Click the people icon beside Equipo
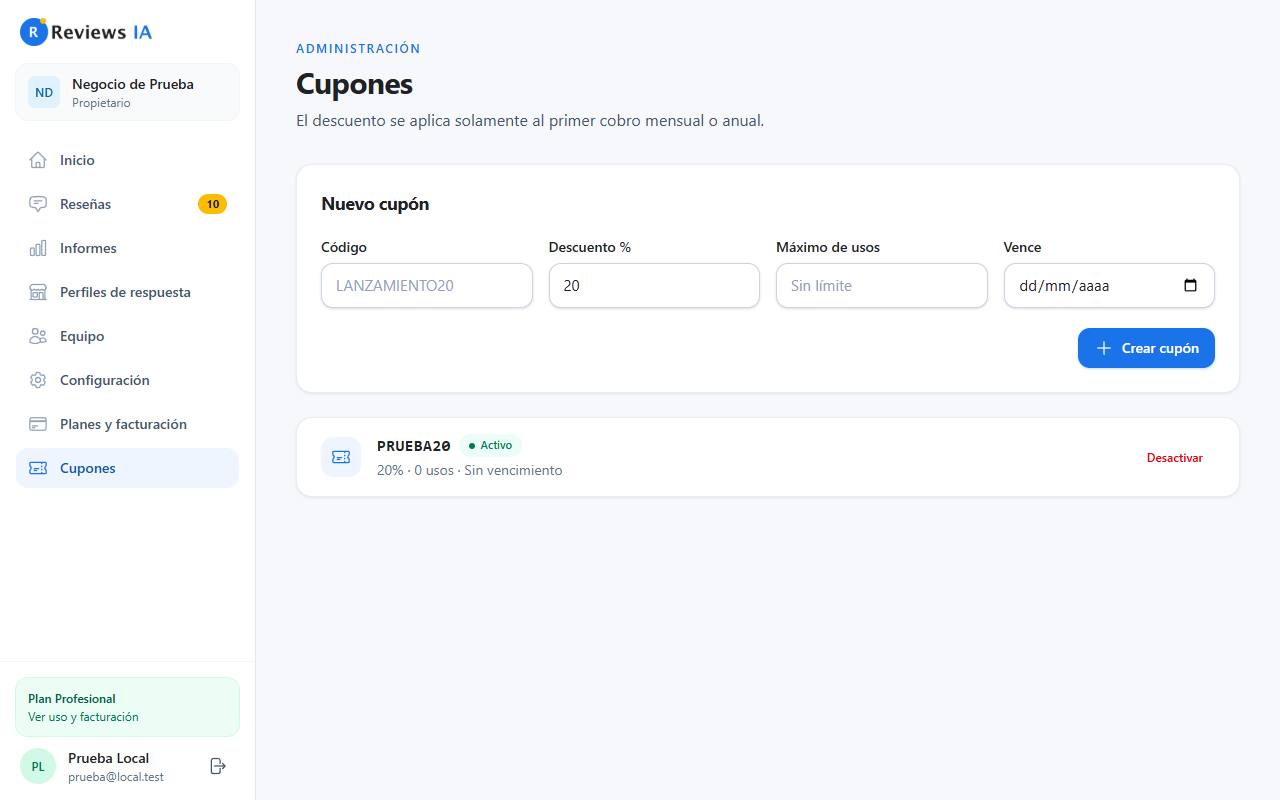 (38, 336)
